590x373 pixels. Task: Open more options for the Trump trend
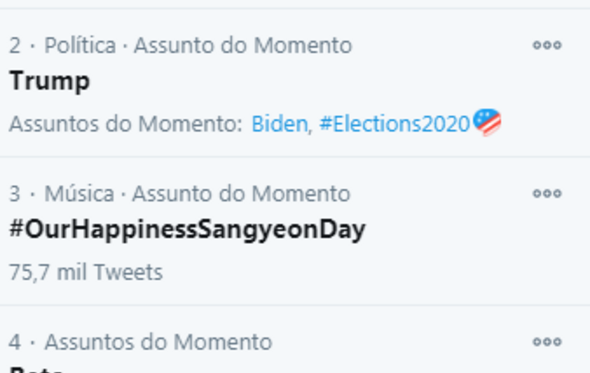[547, 45]
